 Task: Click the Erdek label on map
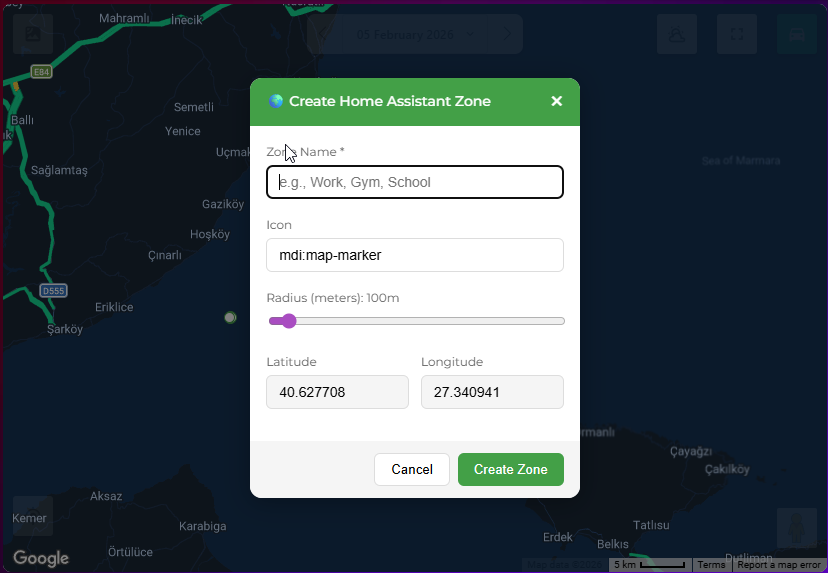pos(558,537)
